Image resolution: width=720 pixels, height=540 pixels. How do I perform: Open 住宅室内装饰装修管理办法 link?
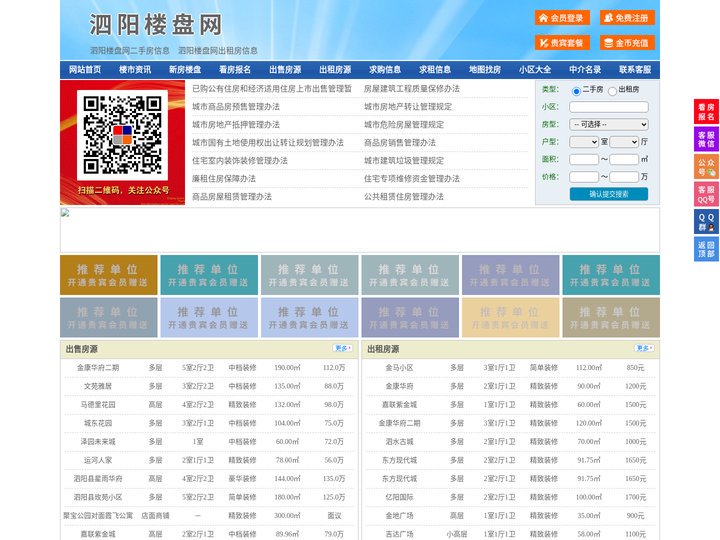point(240,160)
